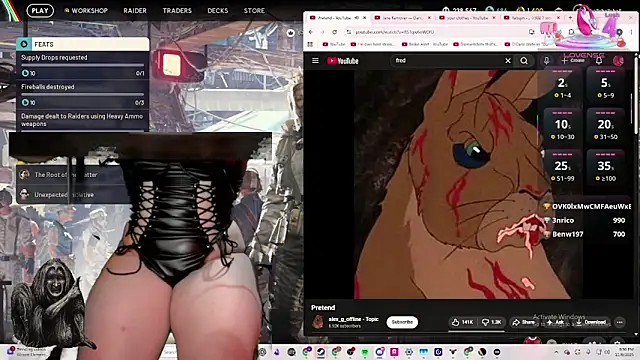This screenshot has height=360, width=640.
Task: Open the RAIDER game menu
Action: (135, 11)
